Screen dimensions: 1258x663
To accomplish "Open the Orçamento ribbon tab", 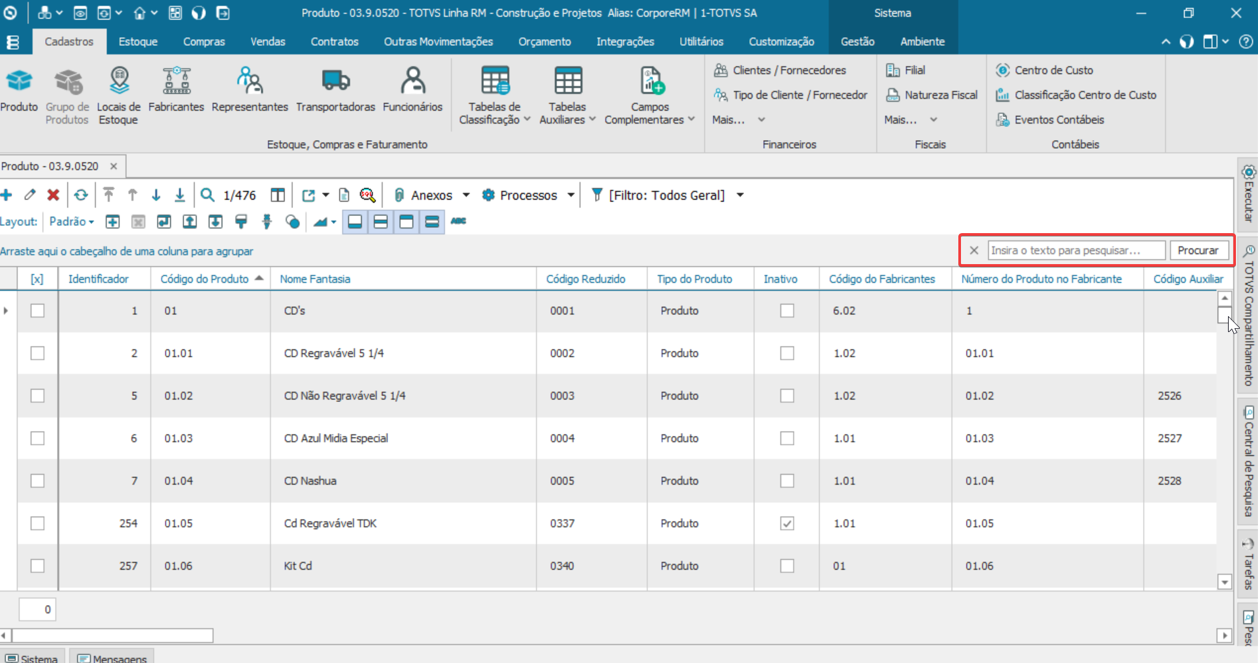I will tap(545, 42).
